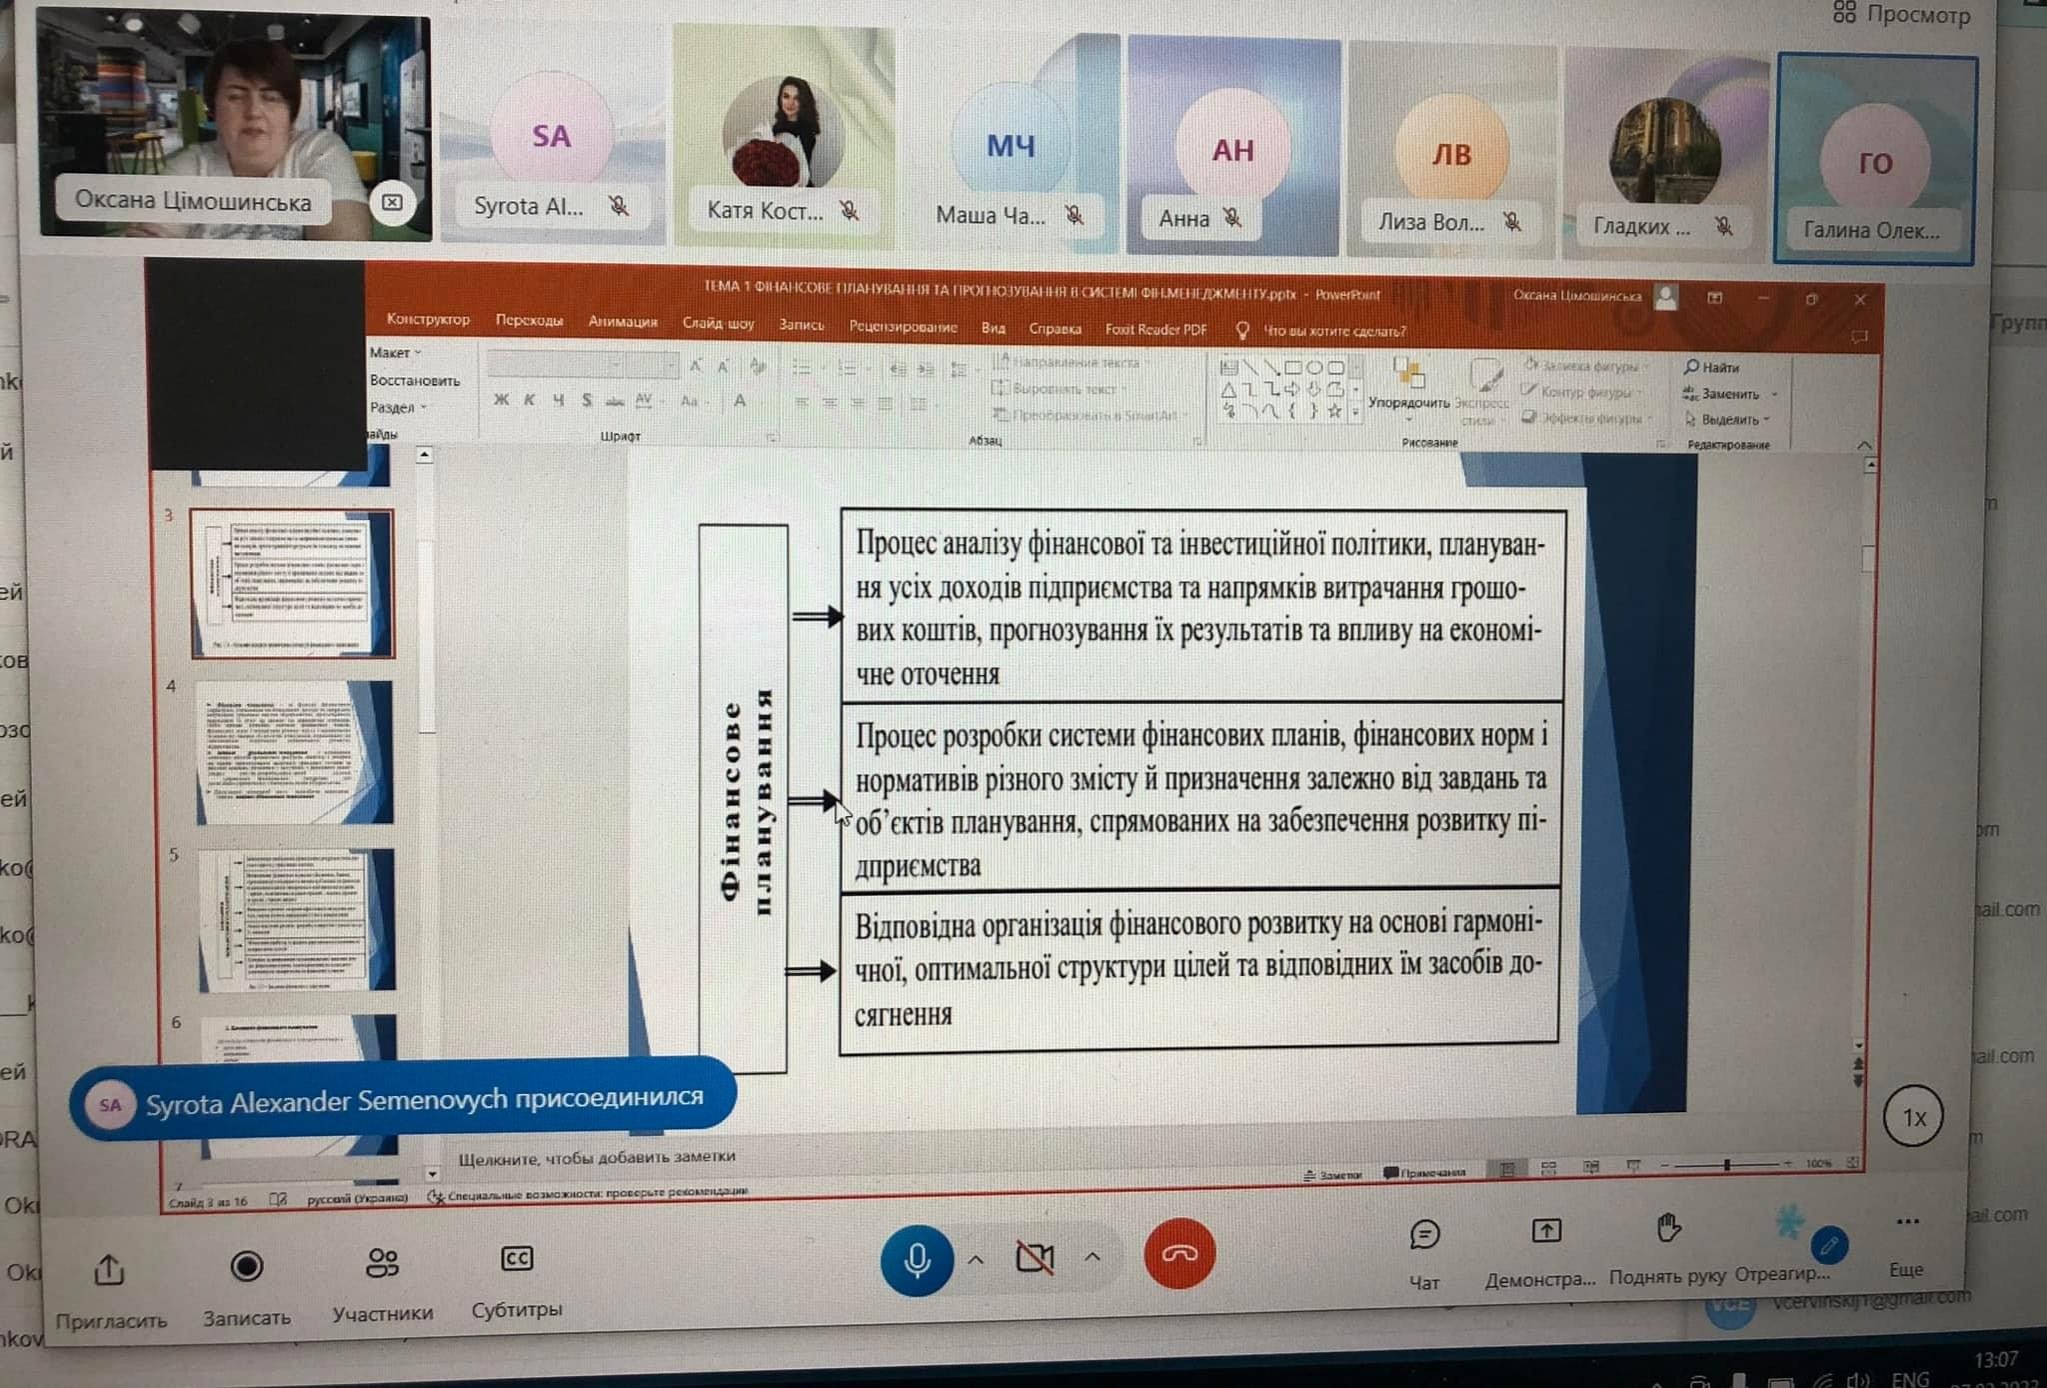Open the Участники participants panel
Image resolution: width=2047 pixels, height=1388 pixels.
click(382, 1264)
